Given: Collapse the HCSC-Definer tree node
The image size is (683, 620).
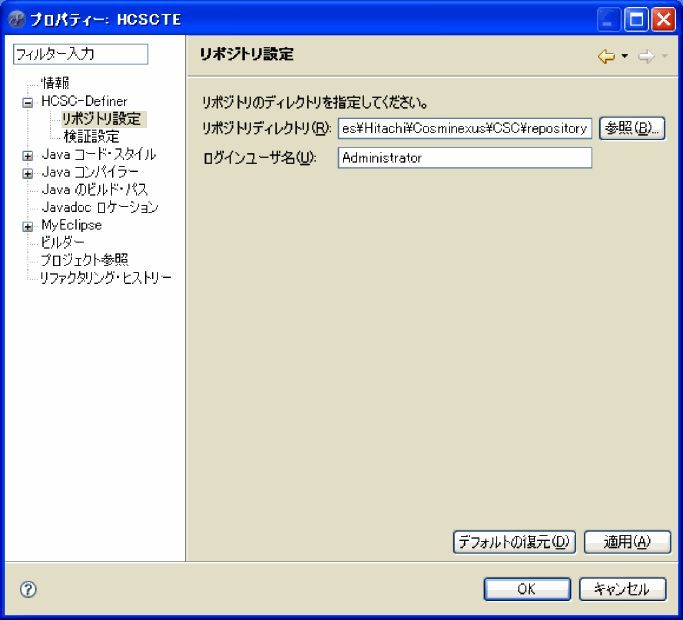Looking at the screenshot, I should coord(27,103).
